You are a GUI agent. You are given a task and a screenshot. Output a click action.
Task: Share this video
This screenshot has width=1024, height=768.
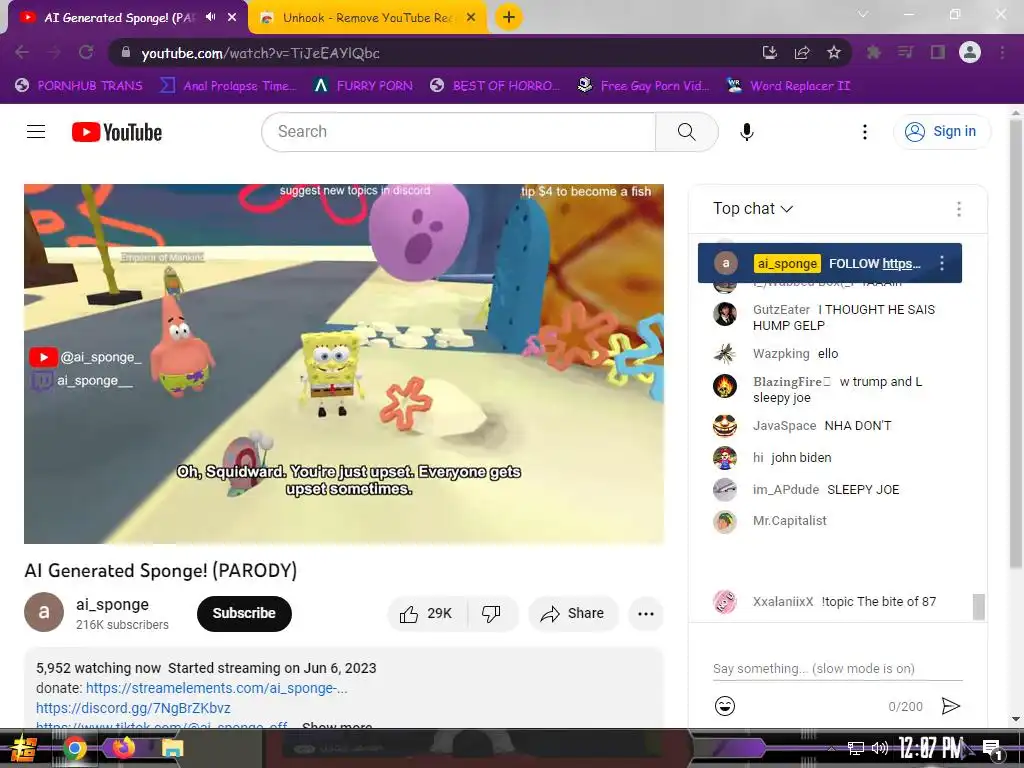point(573,613)
